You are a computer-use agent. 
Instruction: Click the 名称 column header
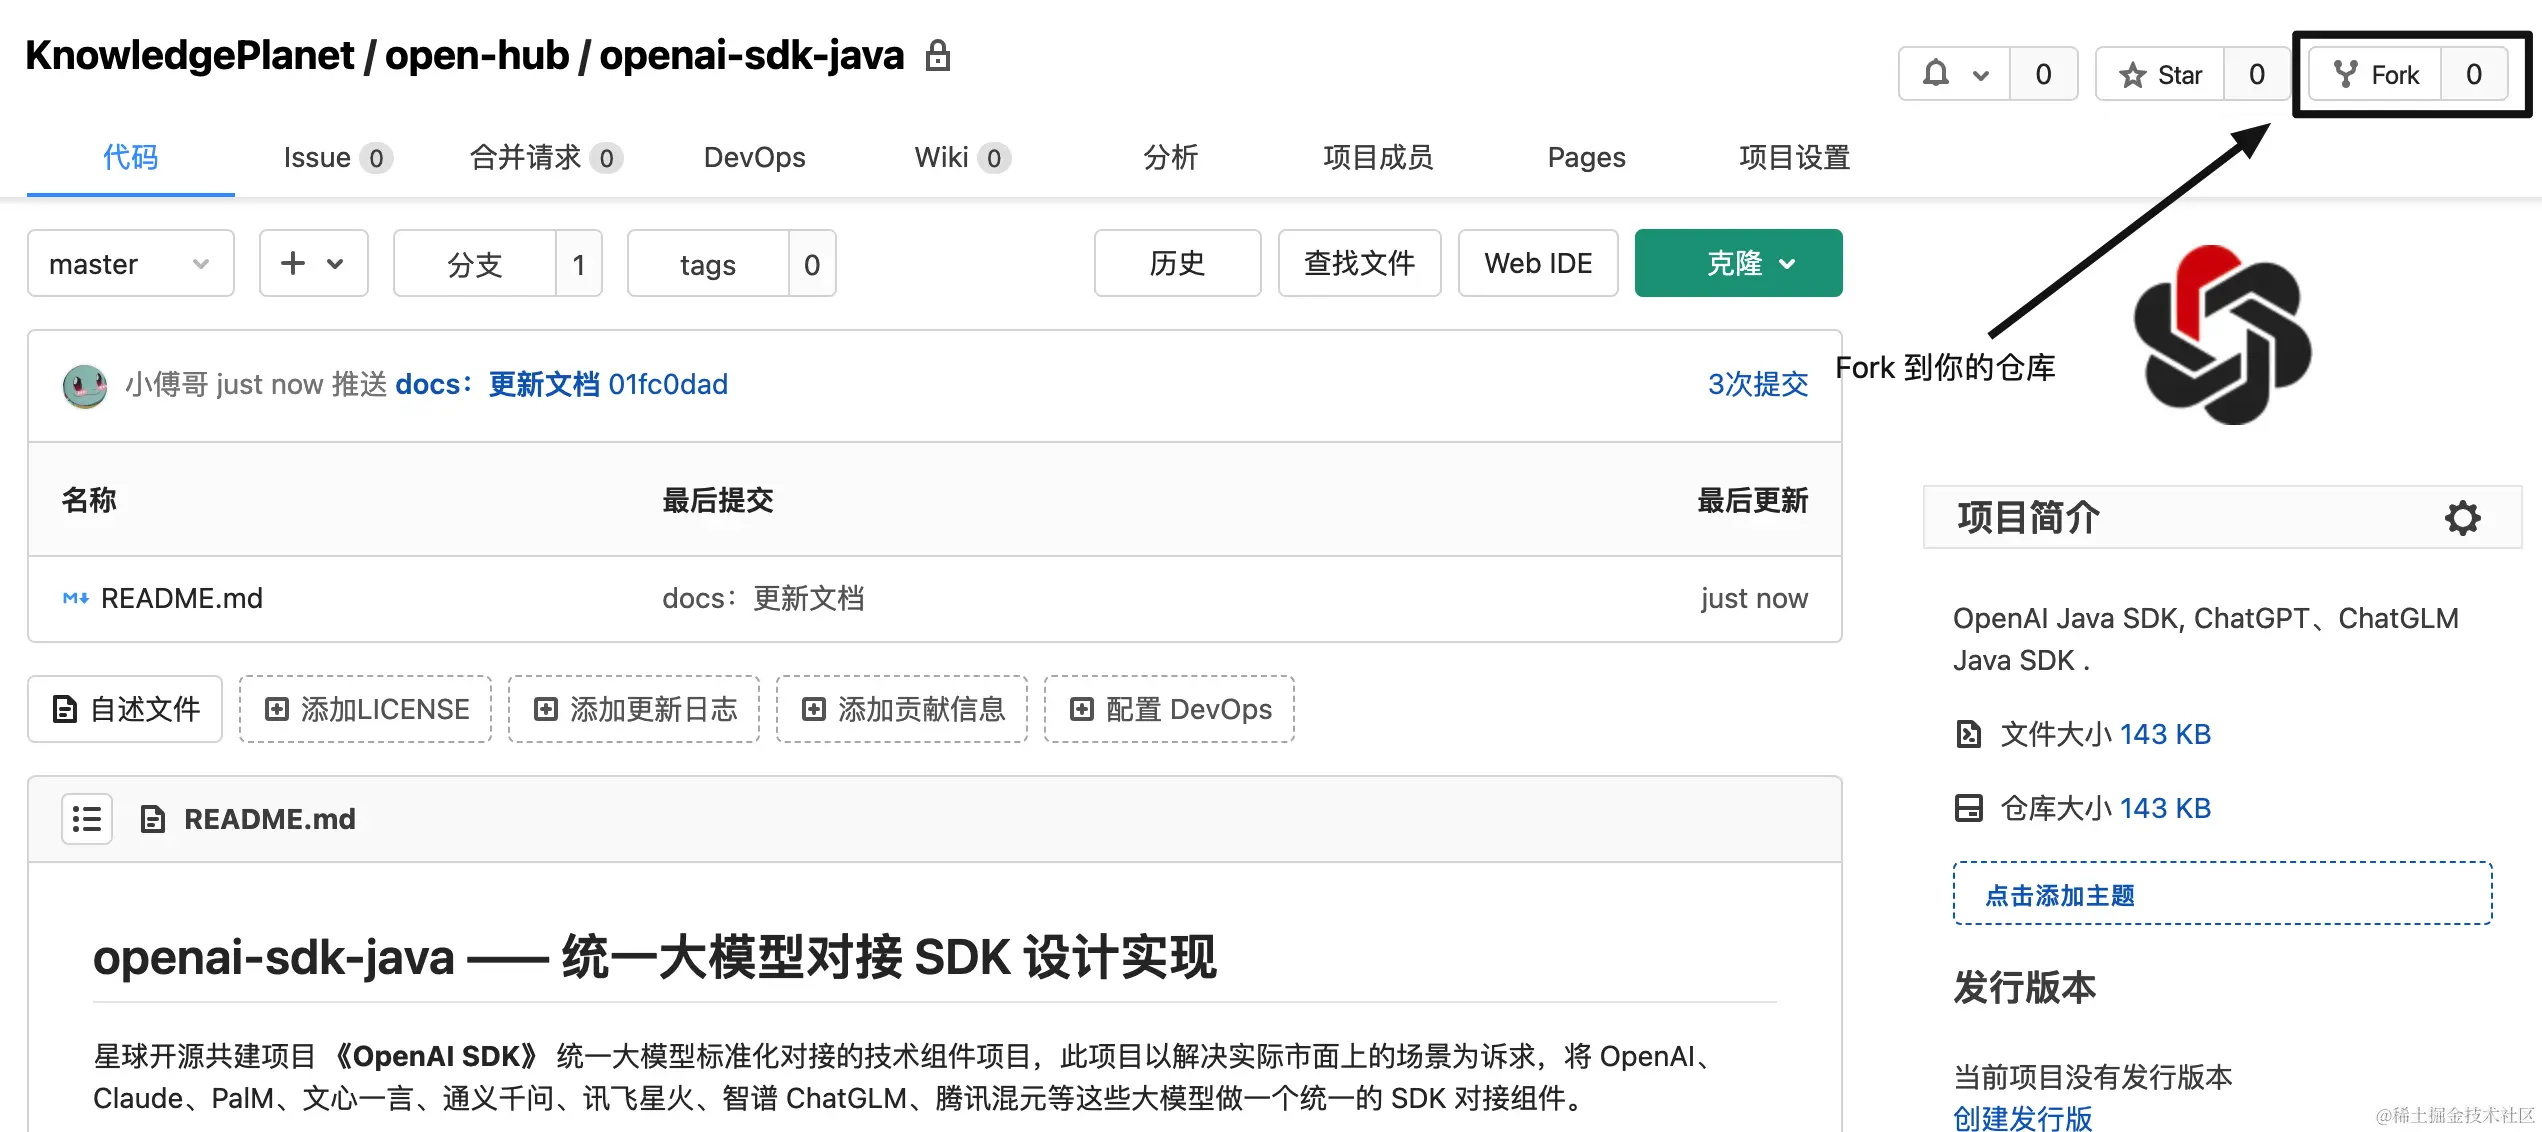click(89, 500)
